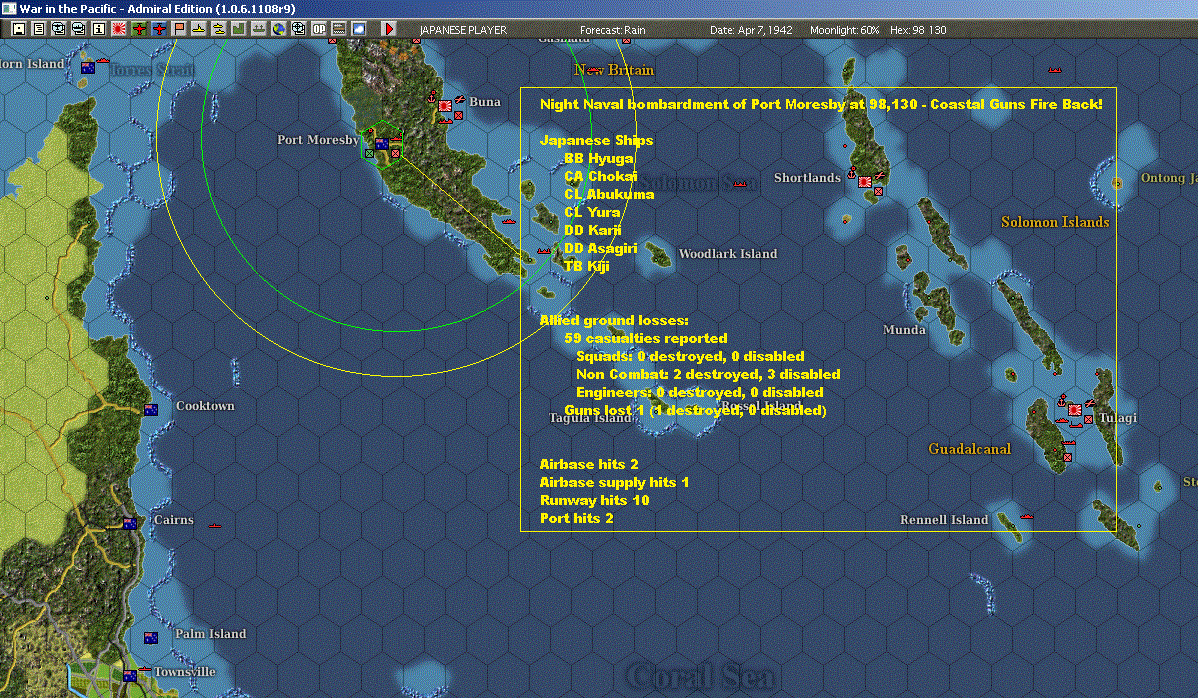This screenshot has height=698, width=1198.
Task: Click BB Hyuga in ship list
Action: click(599, 158)
